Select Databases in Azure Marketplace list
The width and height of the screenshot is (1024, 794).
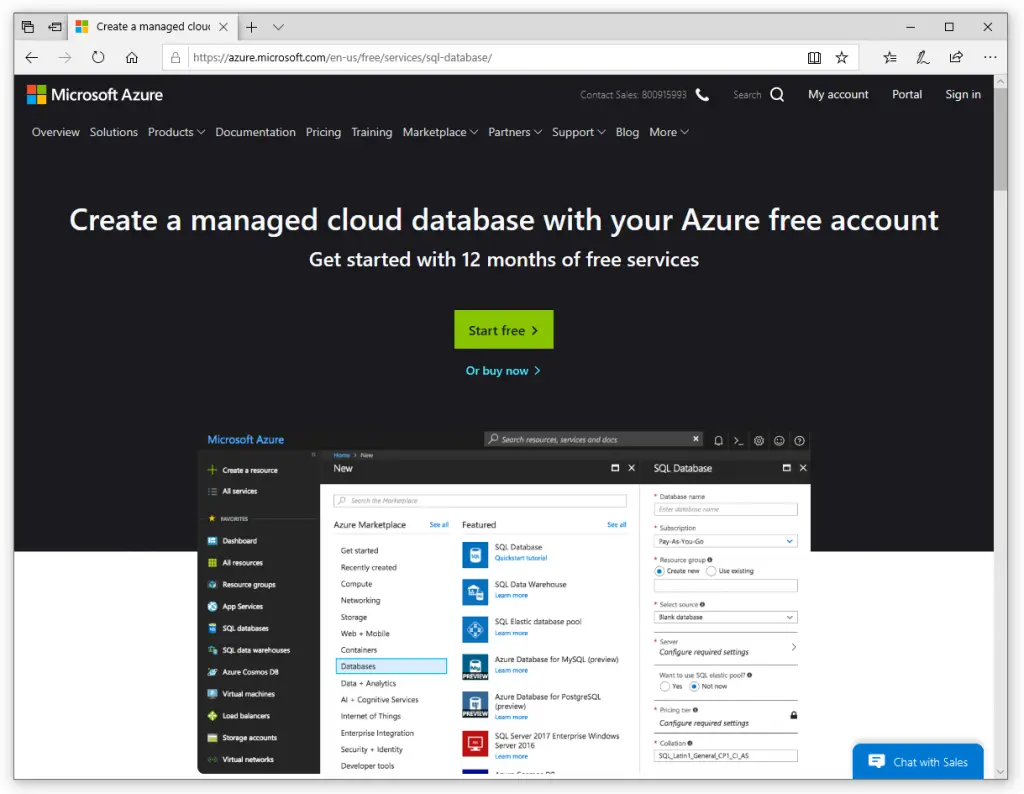tap(391, 666)
